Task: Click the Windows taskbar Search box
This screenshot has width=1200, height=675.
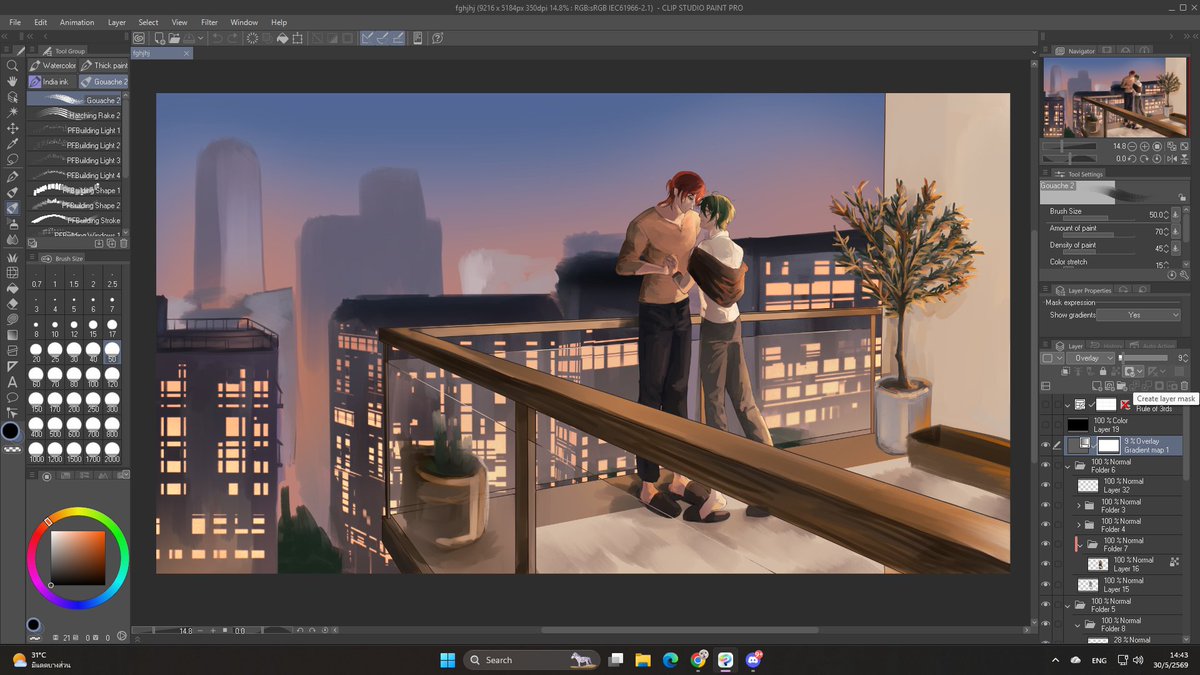Action: click(x=532, y=659)
